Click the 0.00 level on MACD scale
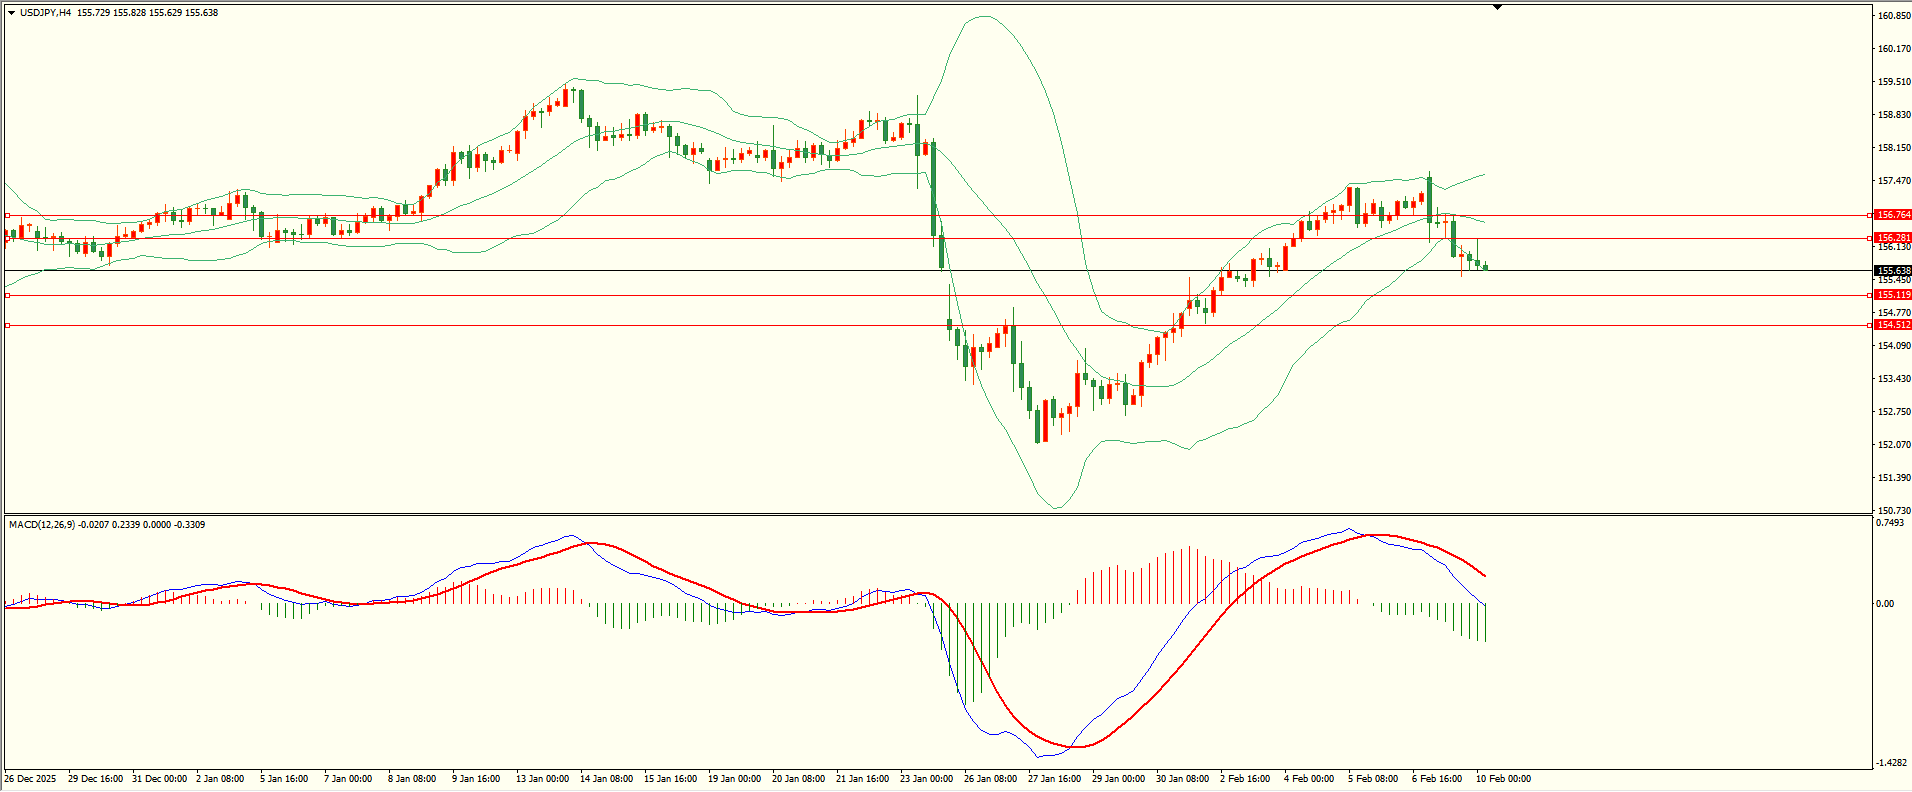The width and height of the screenshot is (1912, 792). [1885, 604]
